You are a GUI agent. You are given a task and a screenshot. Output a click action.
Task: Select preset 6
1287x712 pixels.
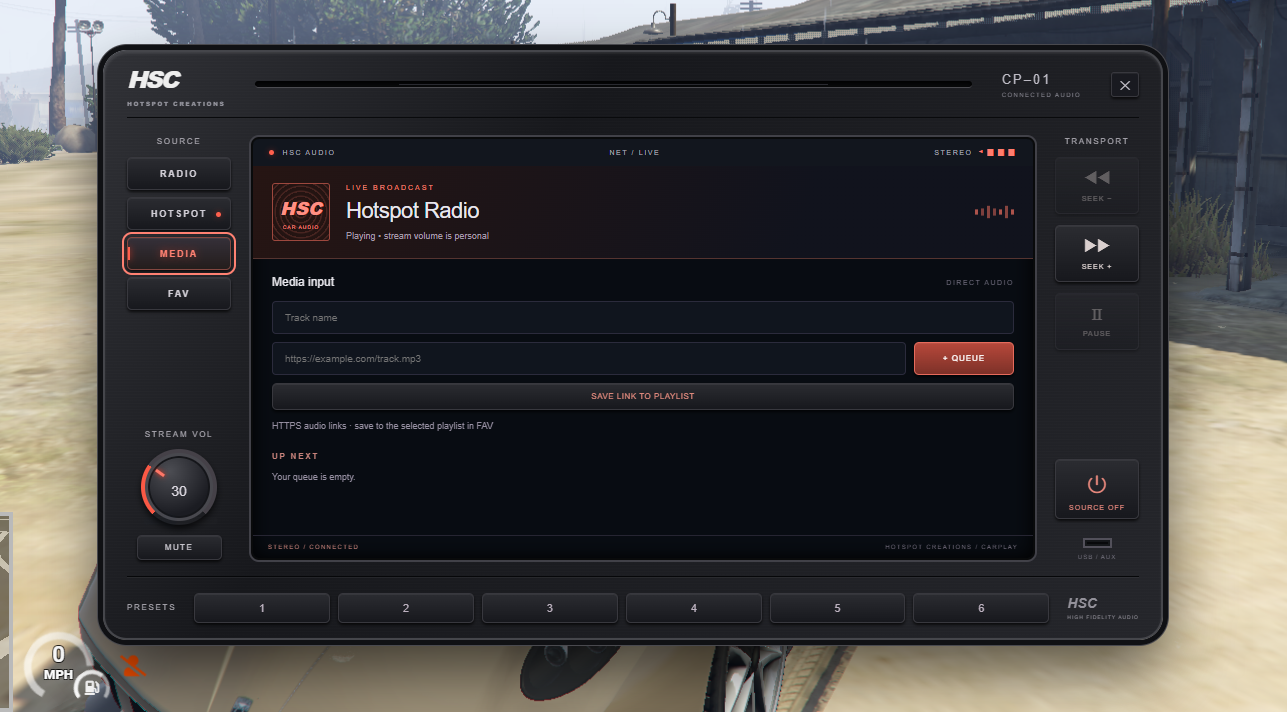[x=981, y=608]
